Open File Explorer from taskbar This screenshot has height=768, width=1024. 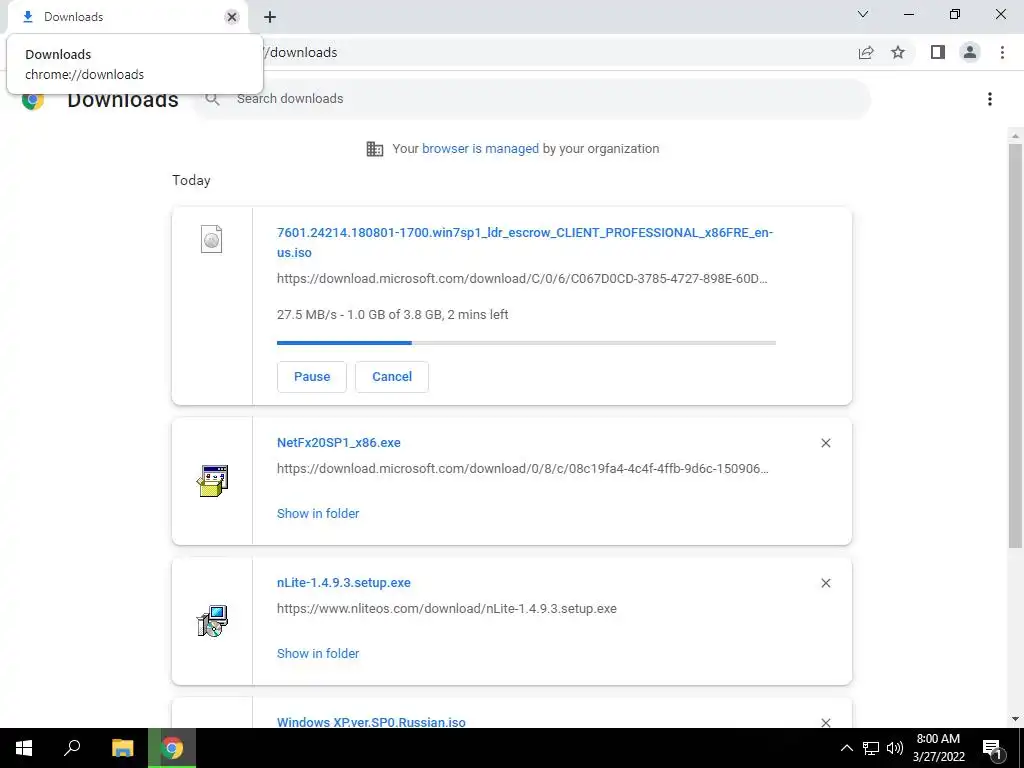[122, 748]
